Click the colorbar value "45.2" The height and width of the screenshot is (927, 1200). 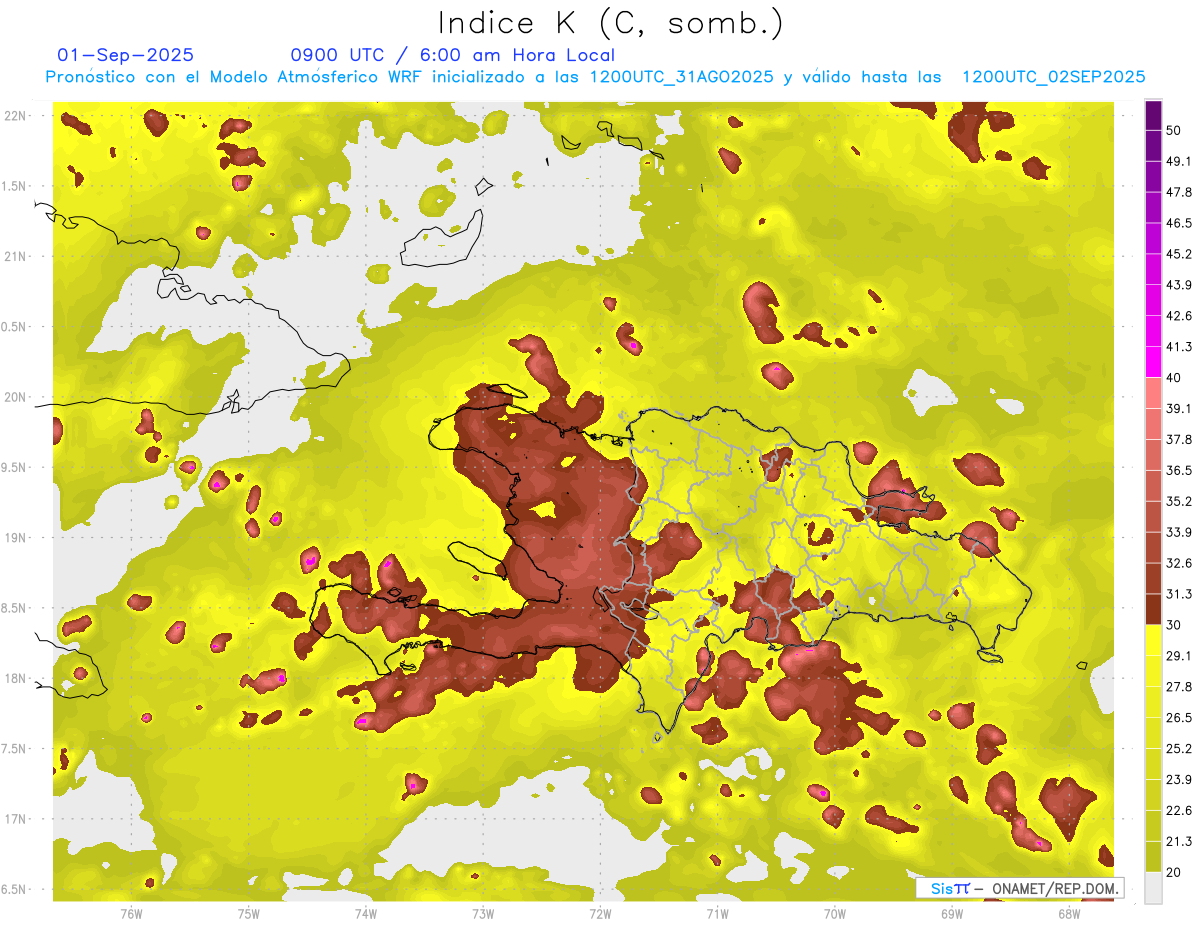tap(1179, 254)
